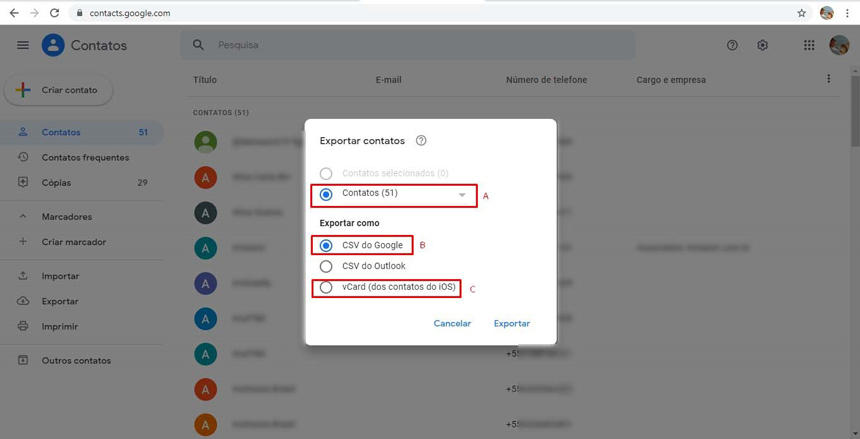The height and width of the screenshot is (439, 860).
Task: Choose vCard (dos contatos do iOS) option
Action: [x=326, y=288]
